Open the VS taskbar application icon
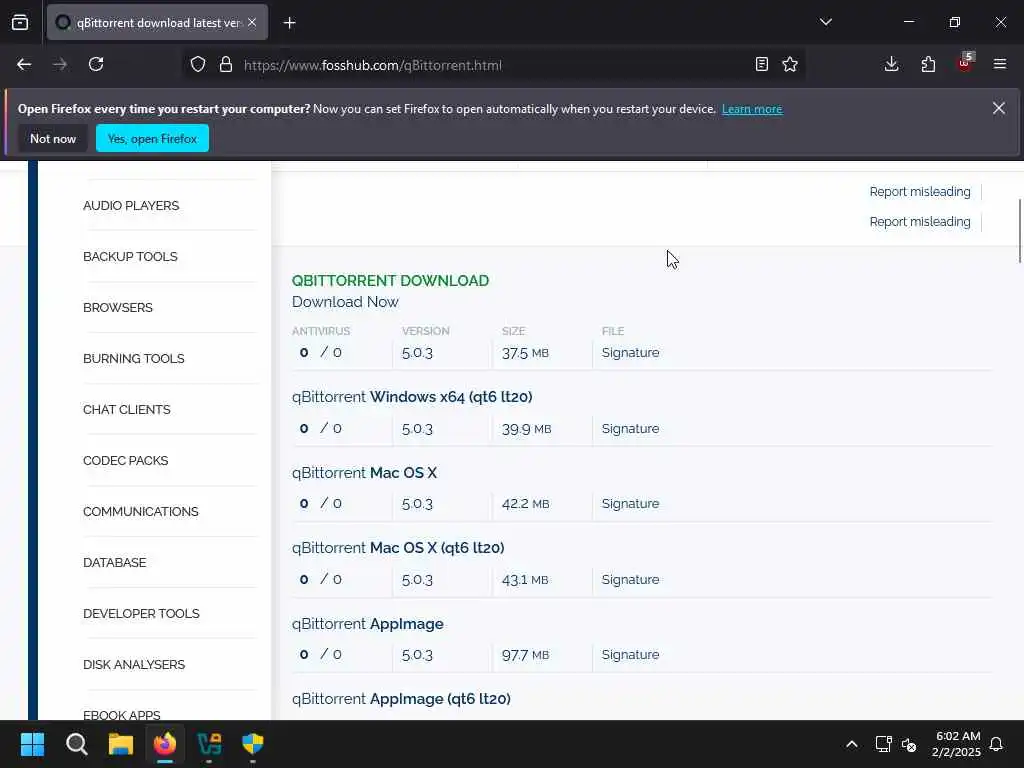 pyautogui.click(x=209, y=744)
